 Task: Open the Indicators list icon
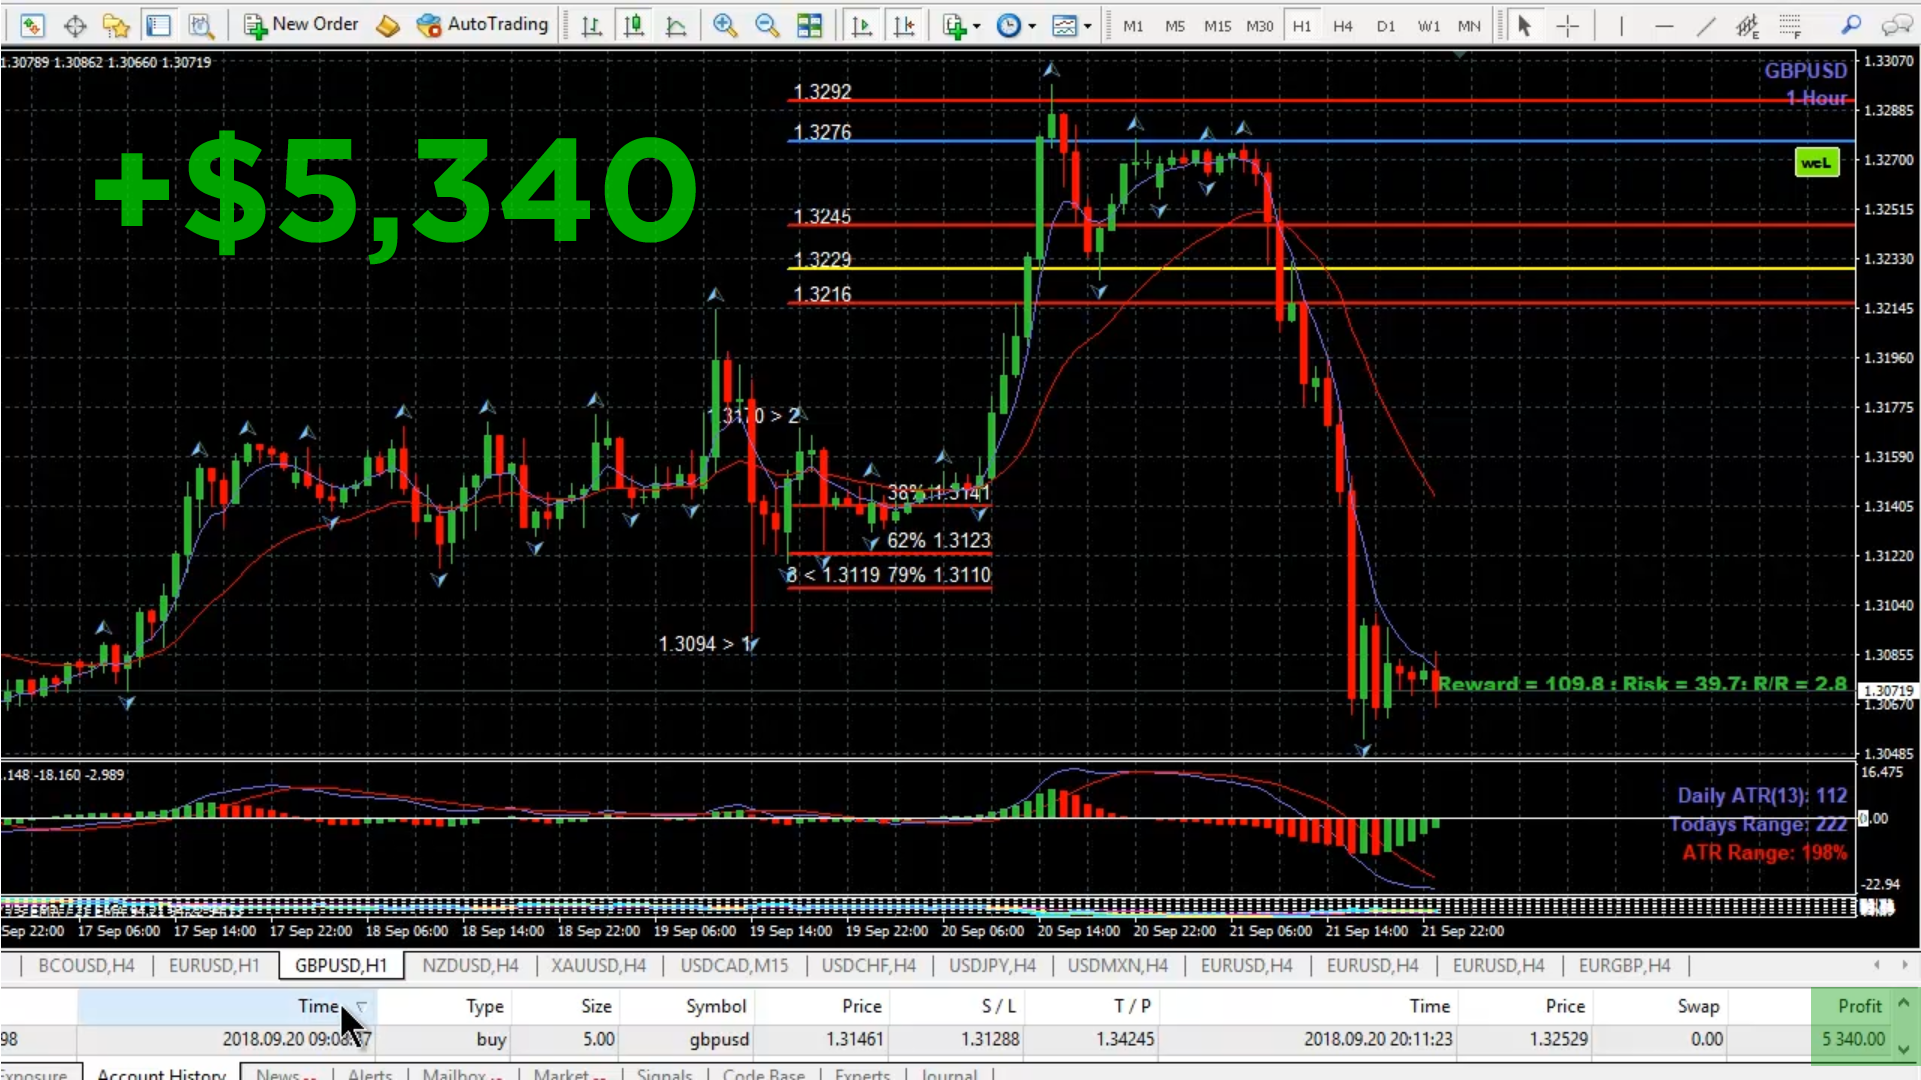pyautogui.click(x=954, y=25)
